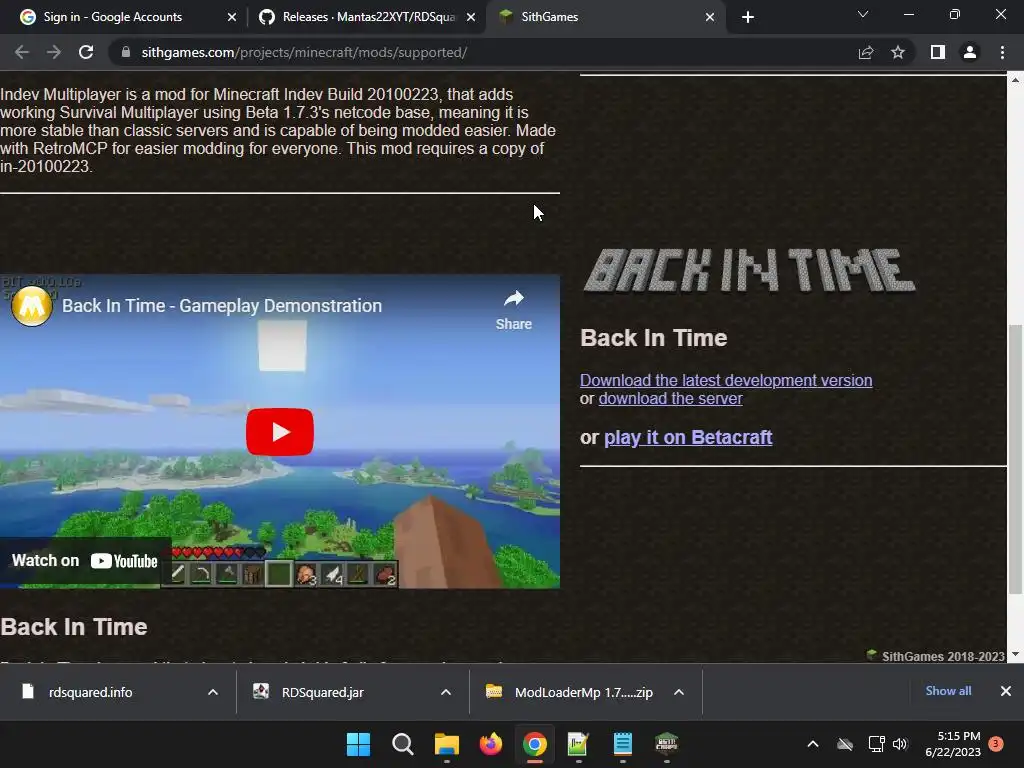Open Chrome three-dot menu
The height and width of the screenshot is (768, 1024).
(1002, 52)
